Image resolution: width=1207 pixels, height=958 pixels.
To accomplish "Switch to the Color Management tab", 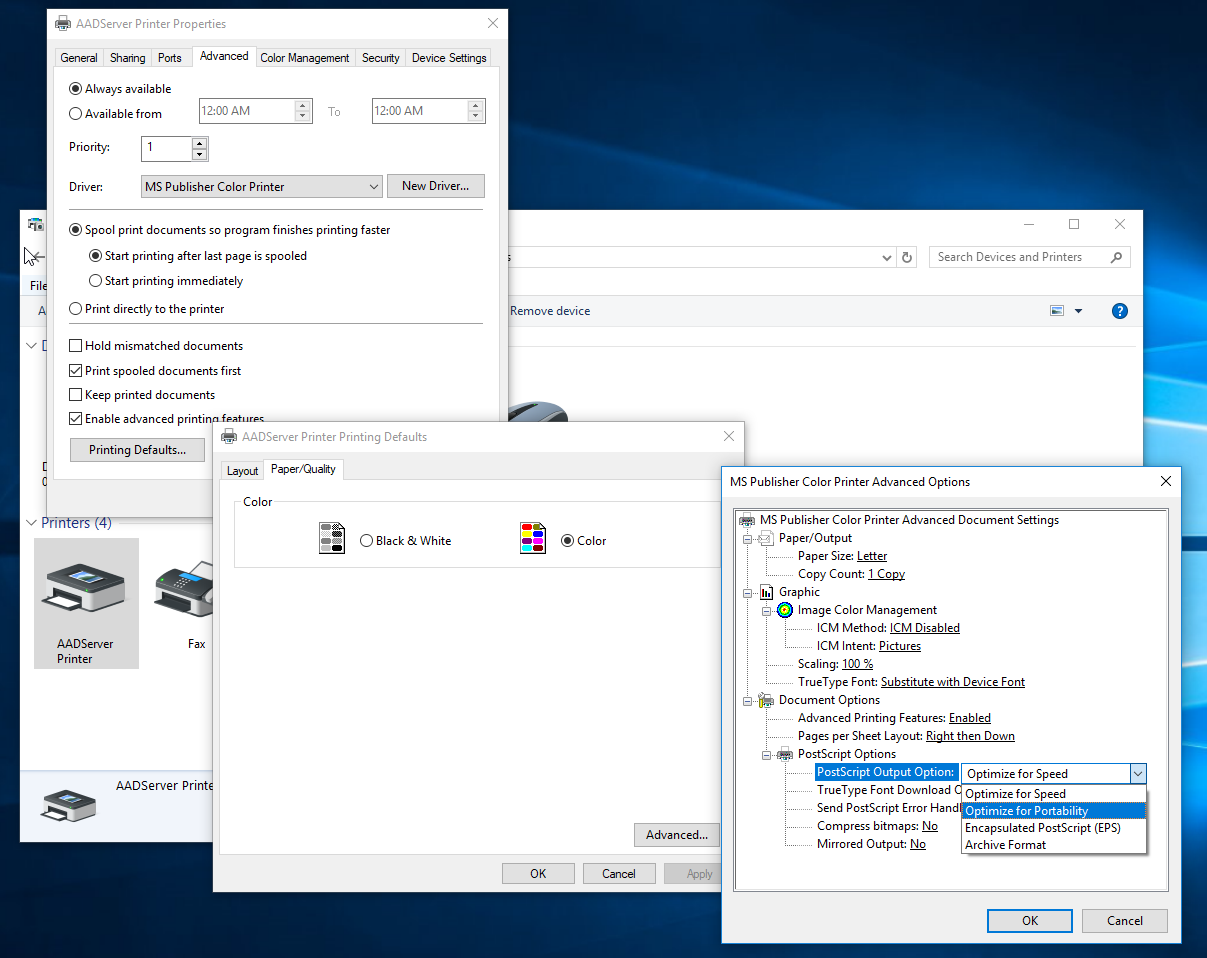I will 305,58.
